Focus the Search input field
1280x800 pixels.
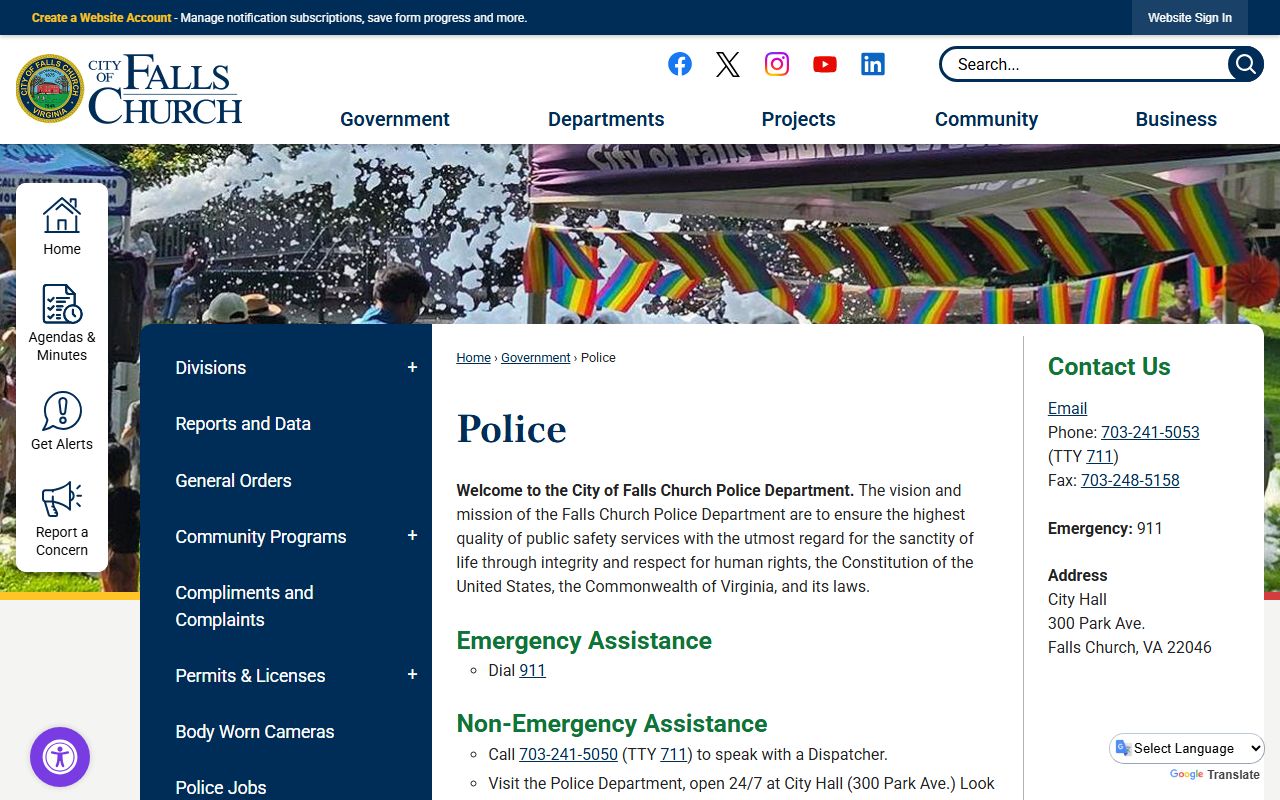(1085, 64)
